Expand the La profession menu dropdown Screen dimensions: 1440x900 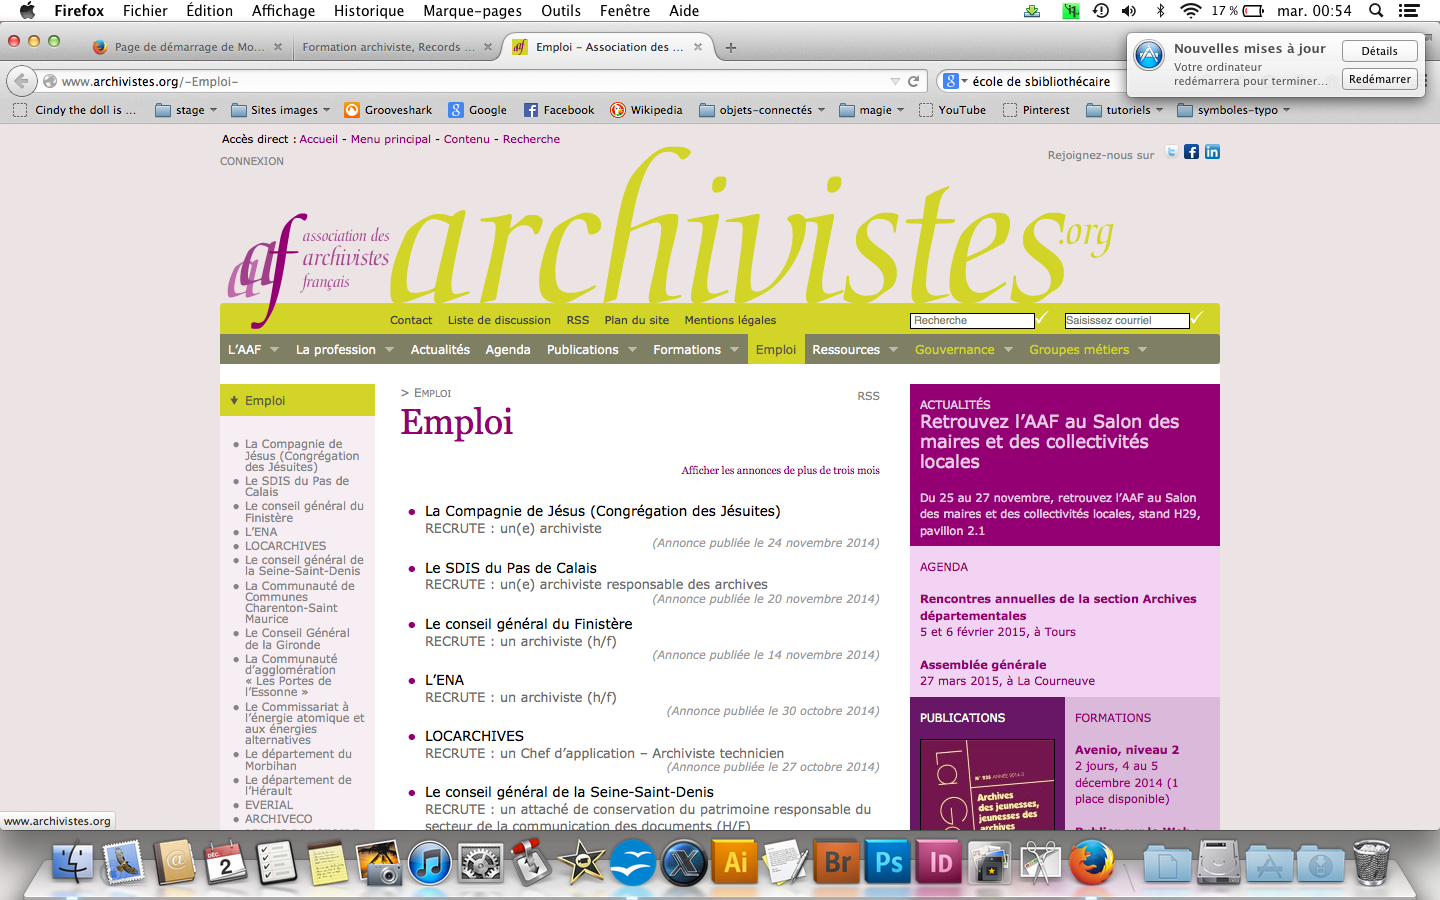point(389,350)
